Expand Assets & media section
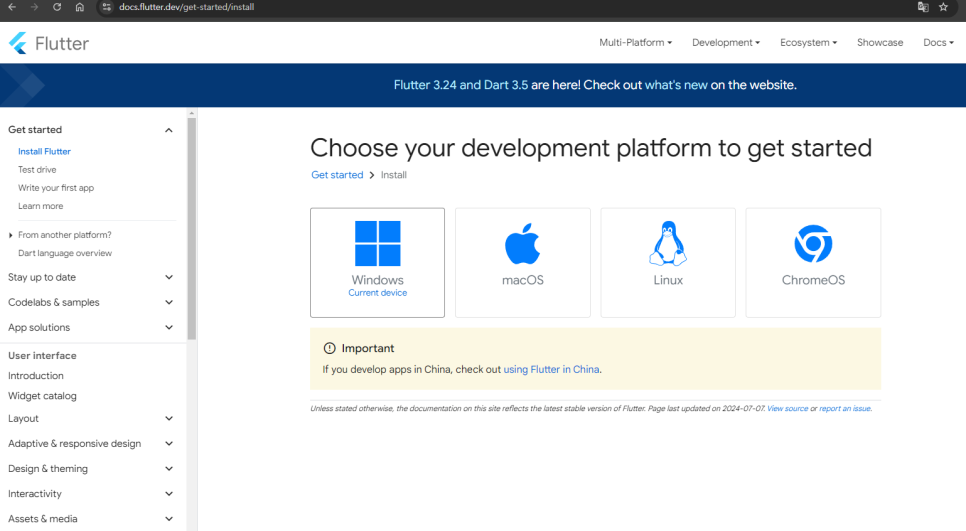Viewport: 966px width, 531px height. [x=91, y=519]
